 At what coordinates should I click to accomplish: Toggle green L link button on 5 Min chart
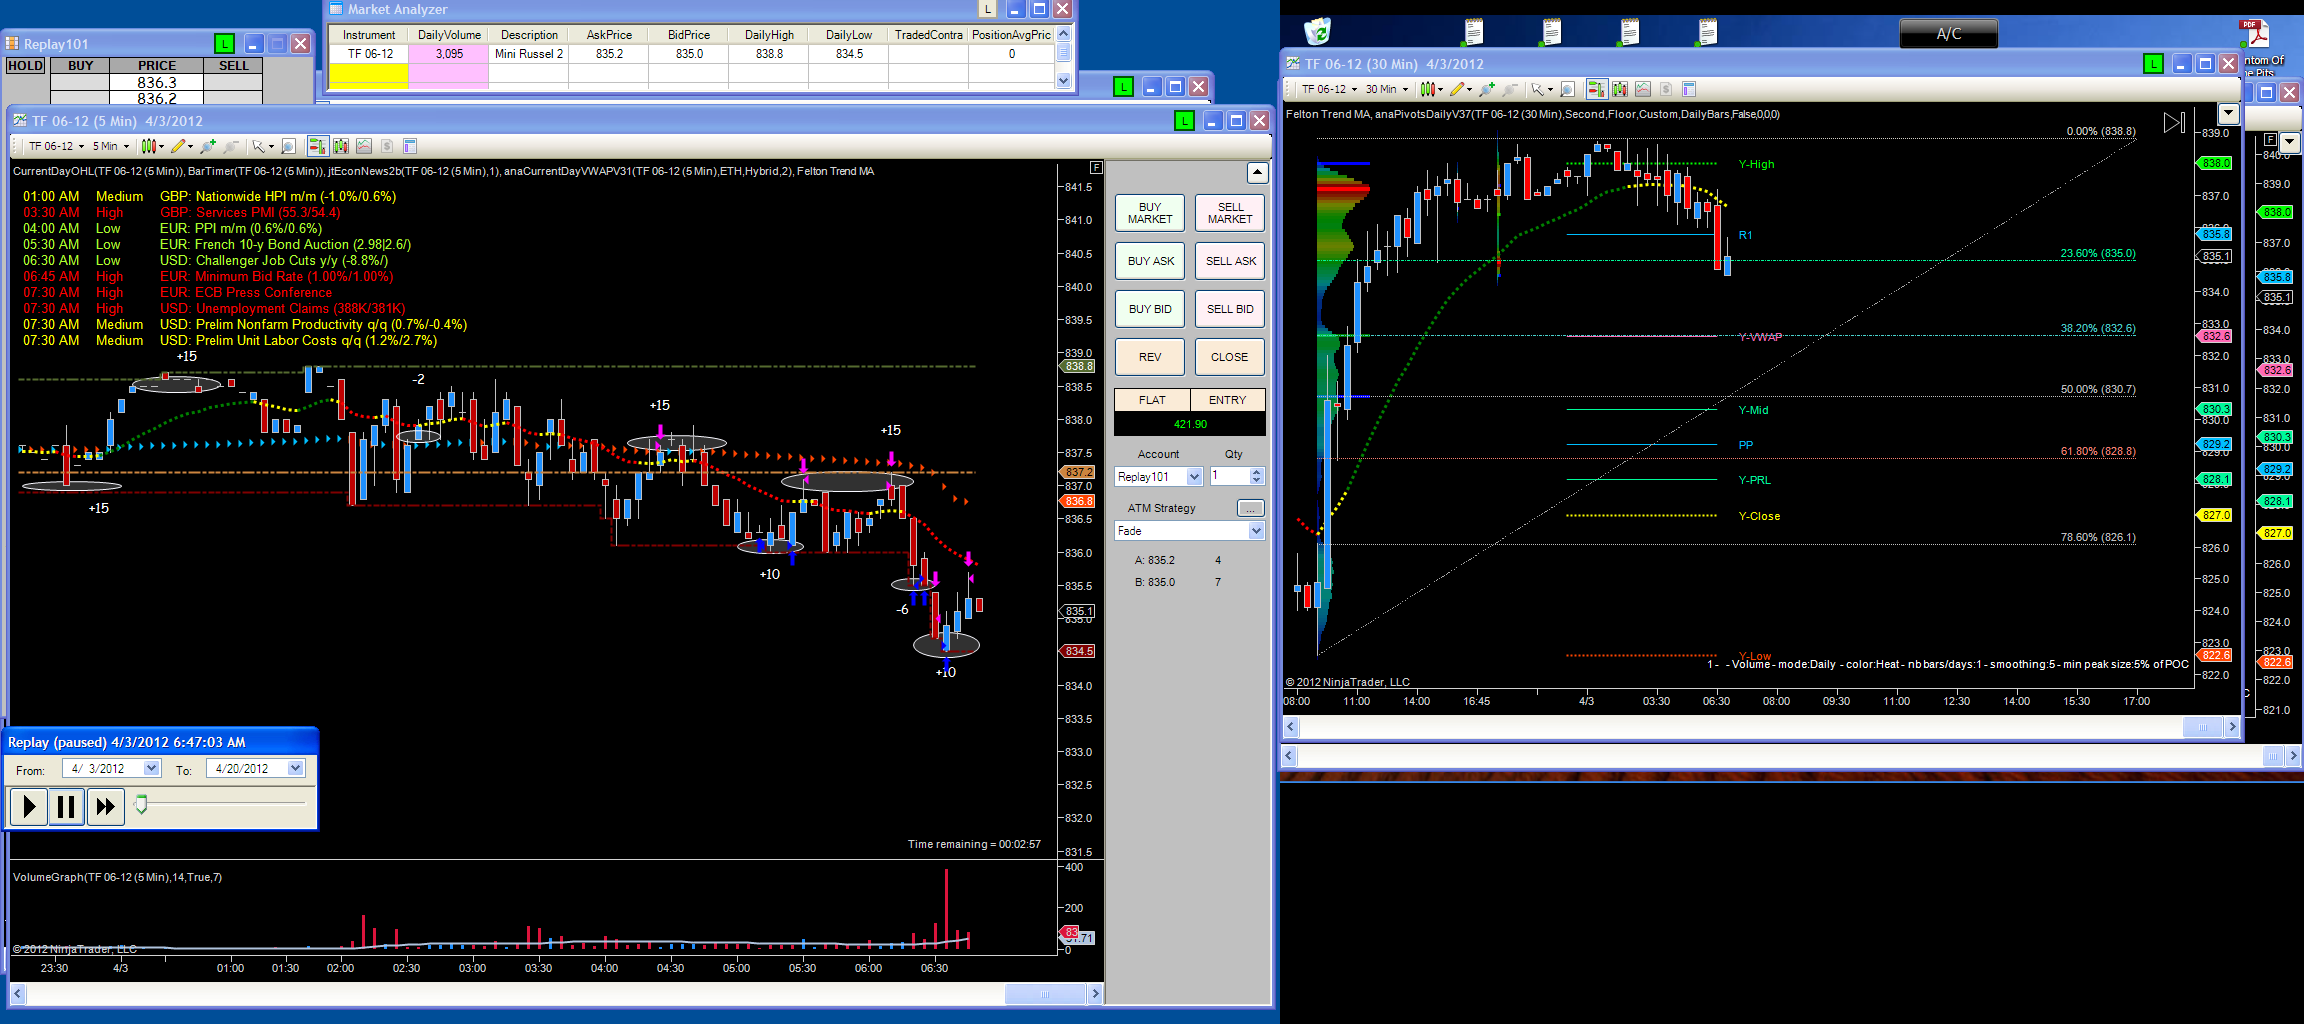point(1184,121)
